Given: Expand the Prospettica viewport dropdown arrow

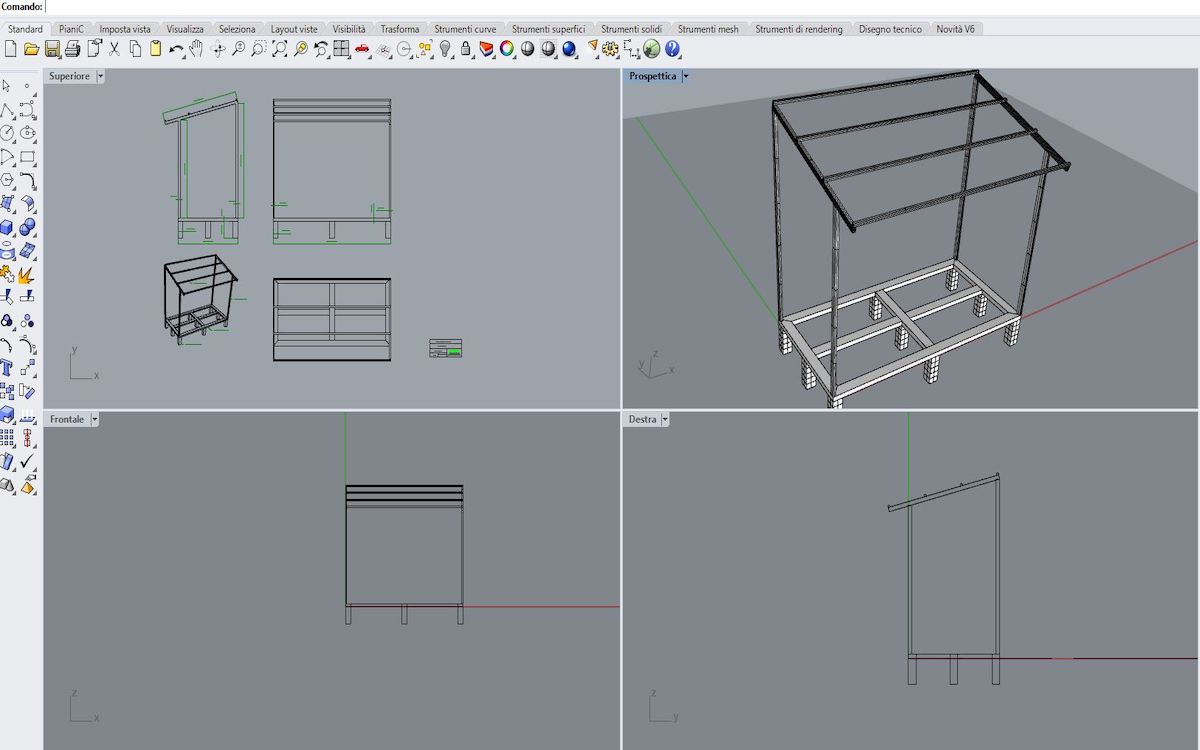Looking at the screenshot, I should [x=685, y=76].
